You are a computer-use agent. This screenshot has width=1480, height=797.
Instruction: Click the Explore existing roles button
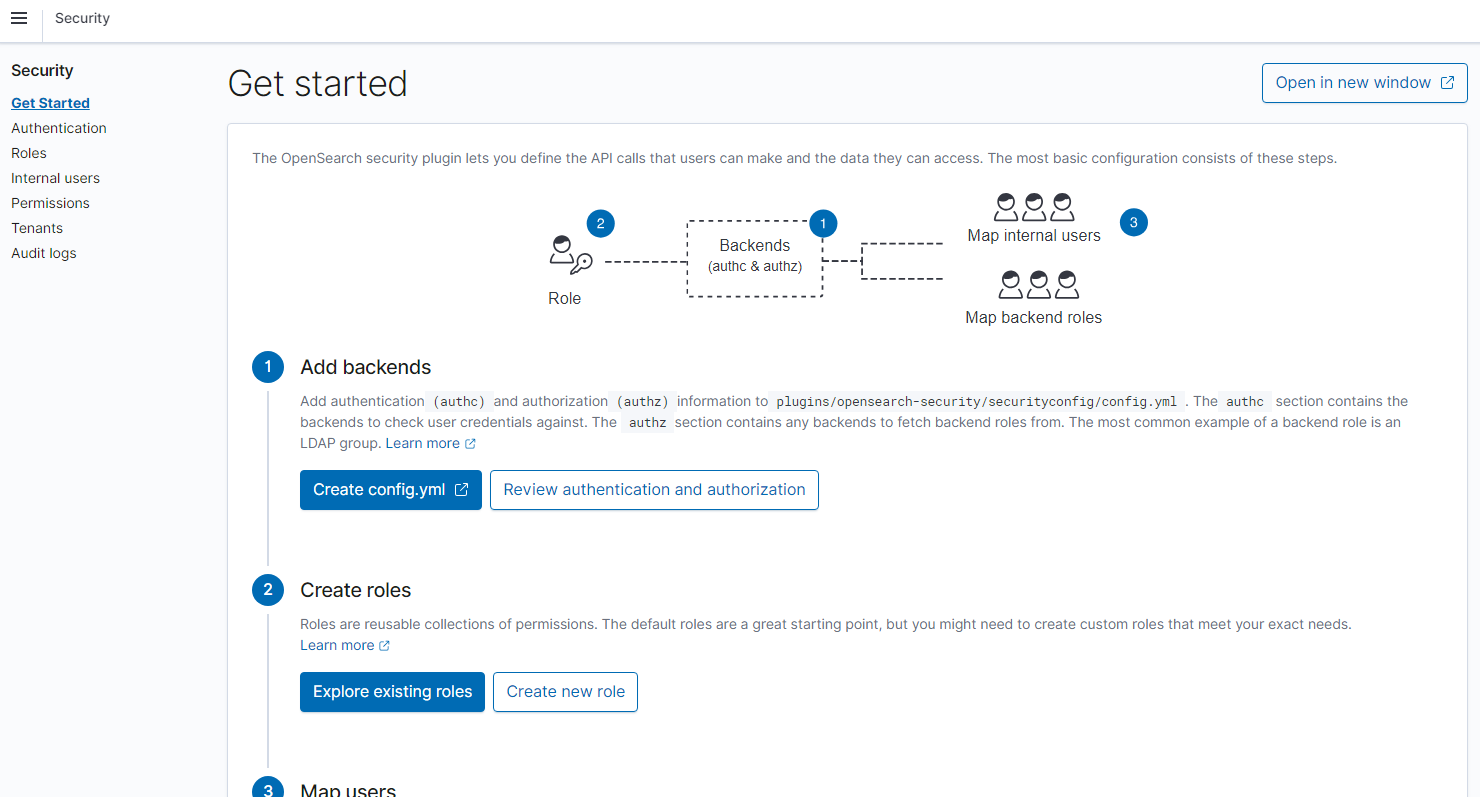click(x=392, y=692)
